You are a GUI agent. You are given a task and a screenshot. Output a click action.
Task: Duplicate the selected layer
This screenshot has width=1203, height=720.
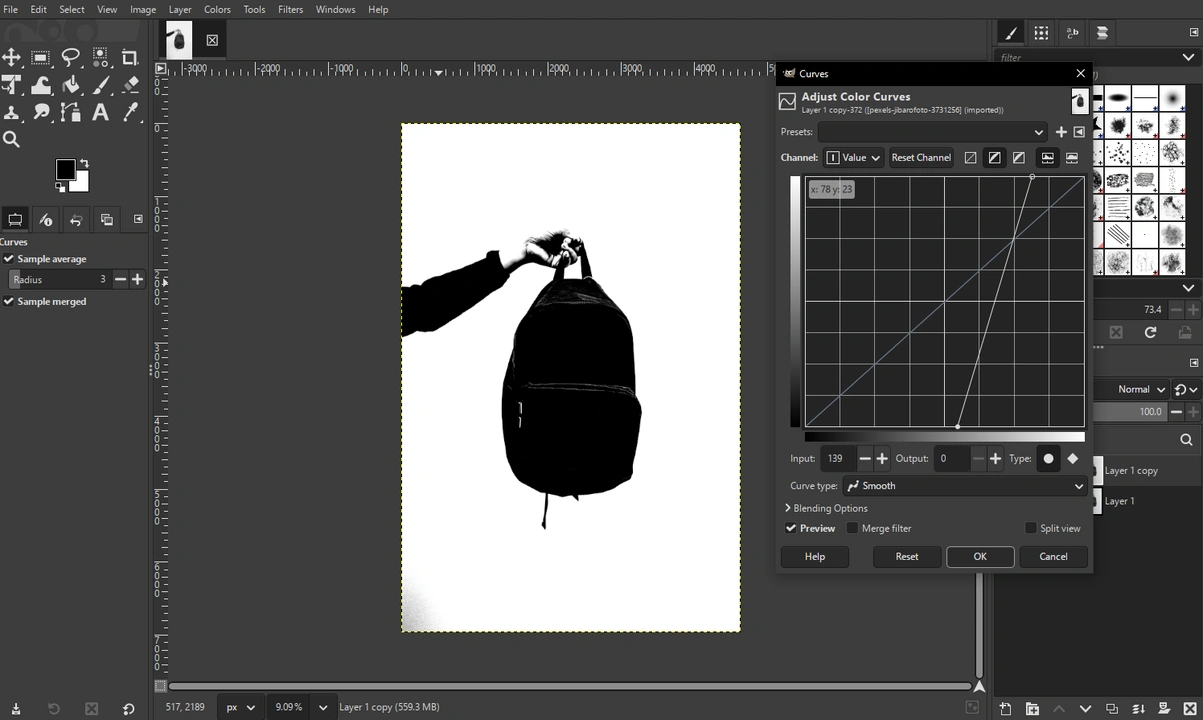pos(1112,709)
